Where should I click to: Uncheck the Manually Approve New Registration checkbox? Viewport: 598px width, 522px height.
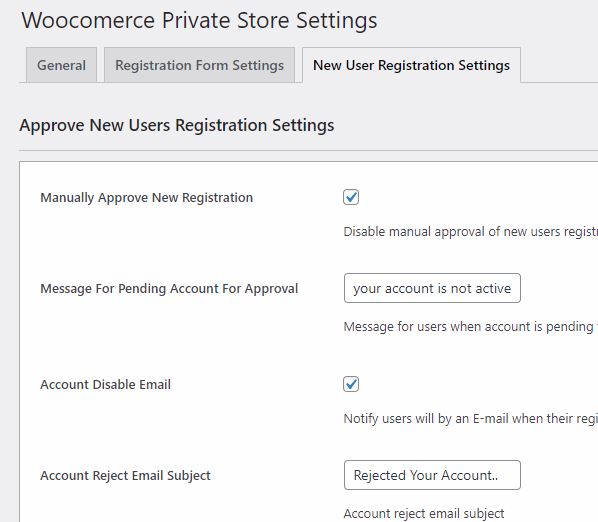tap(351, 197)
